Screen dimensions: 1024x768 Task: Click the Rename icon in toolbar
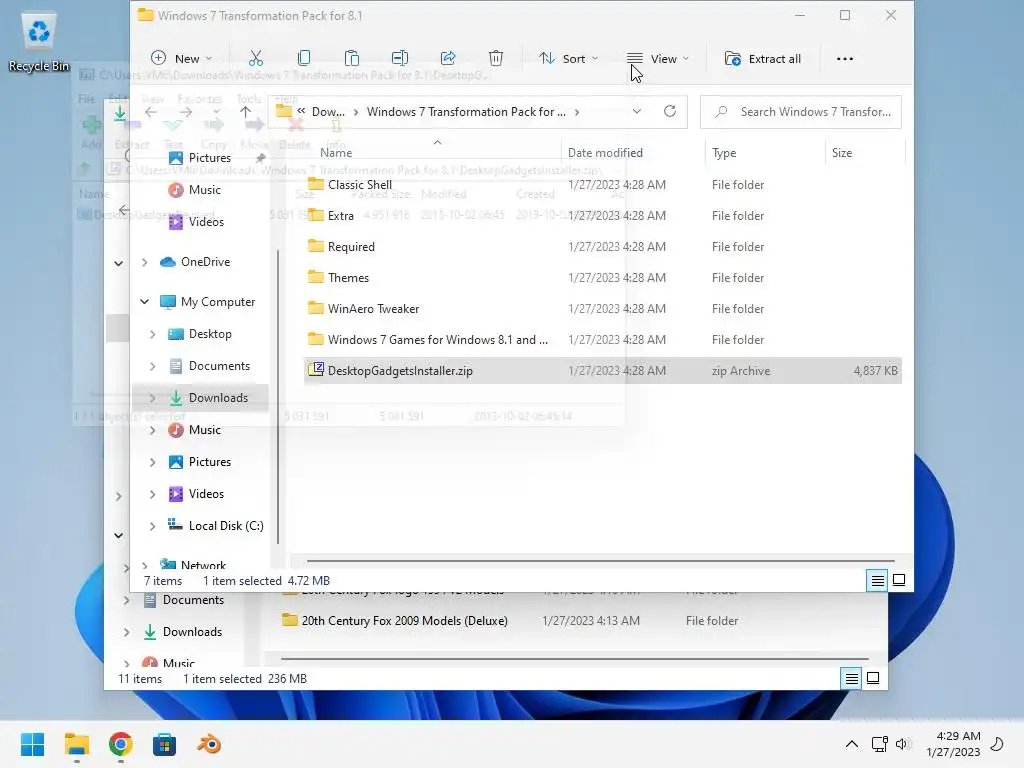click(x=400, y=59)
